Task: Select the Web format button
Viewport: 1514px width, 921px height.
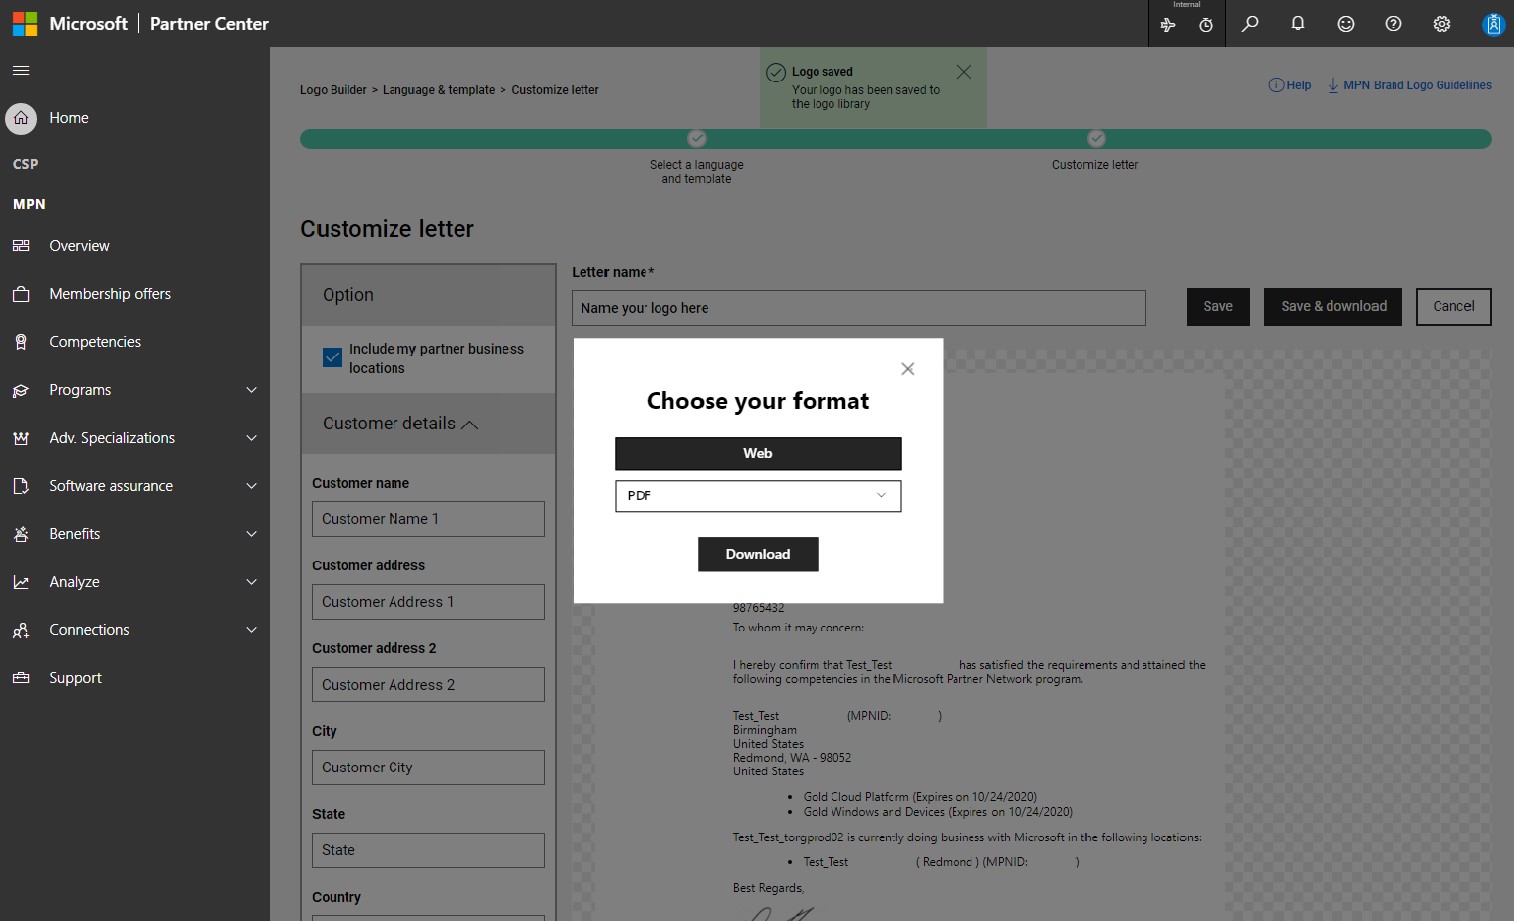Action: tap(758, 453)
